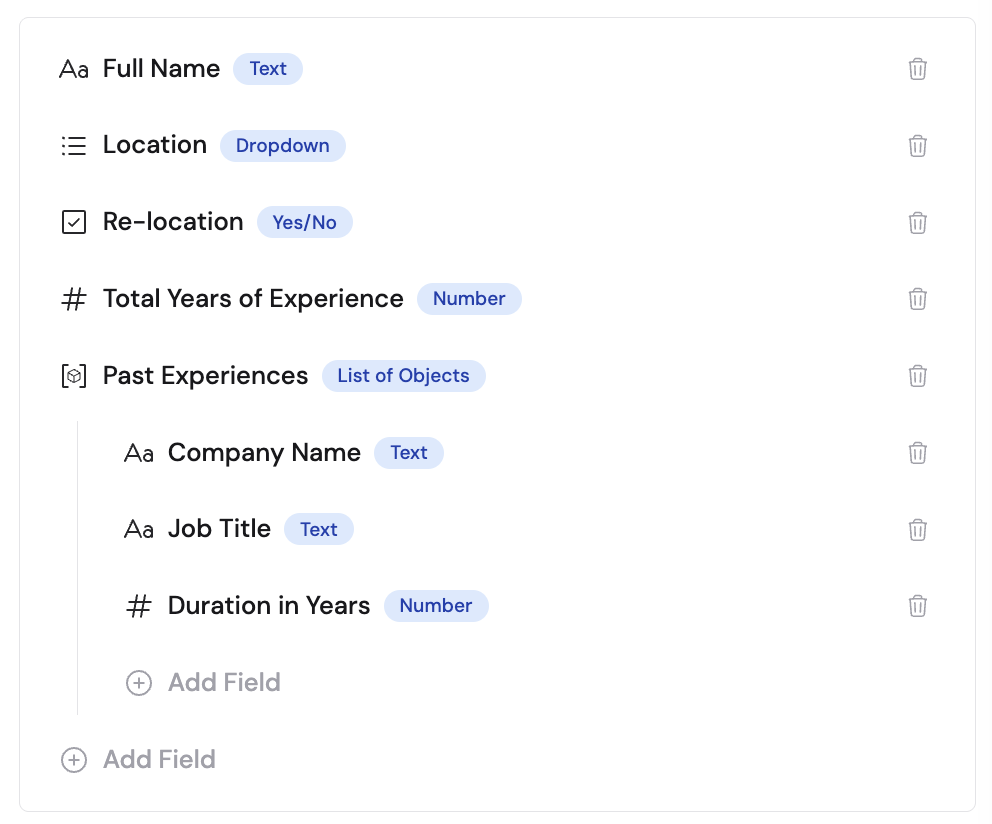Image resolution: width=992 pixels, height=824 pixels.
Task: Click the List of Objects badge
Action: (403, 375)
